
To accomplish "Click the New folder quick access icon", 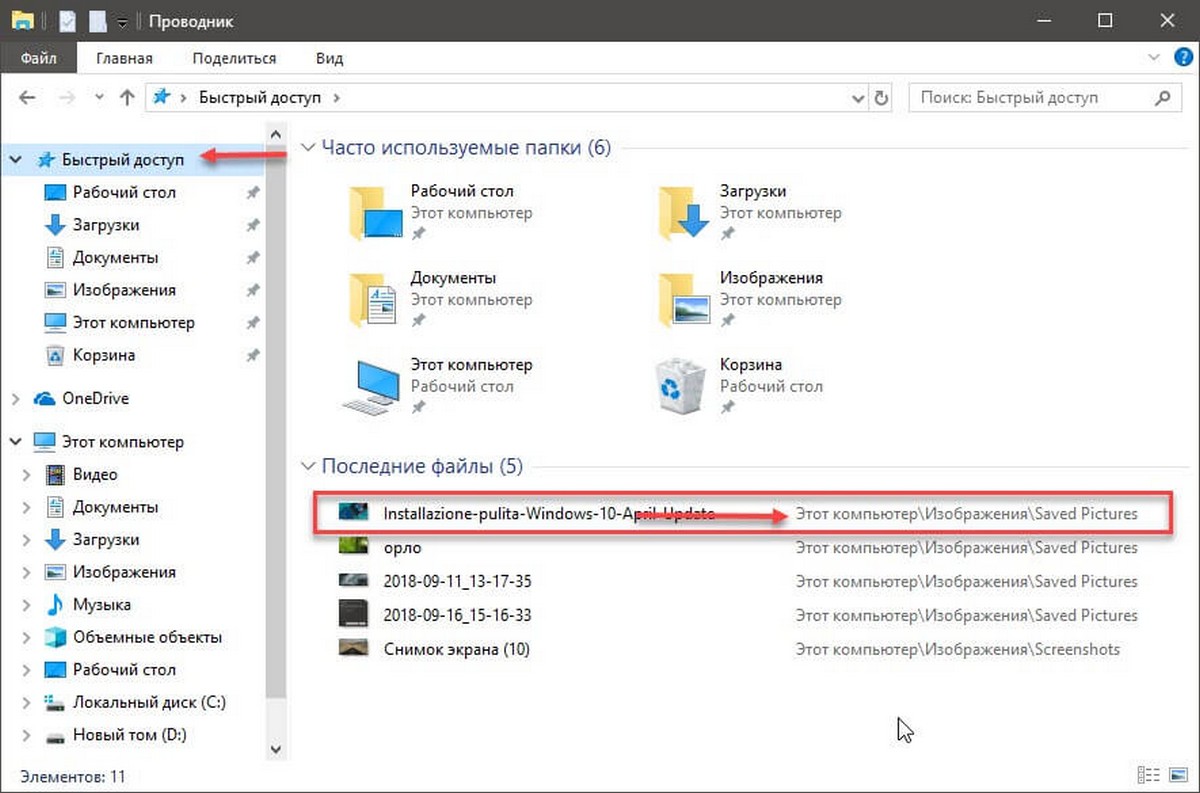I will [97, 20].
